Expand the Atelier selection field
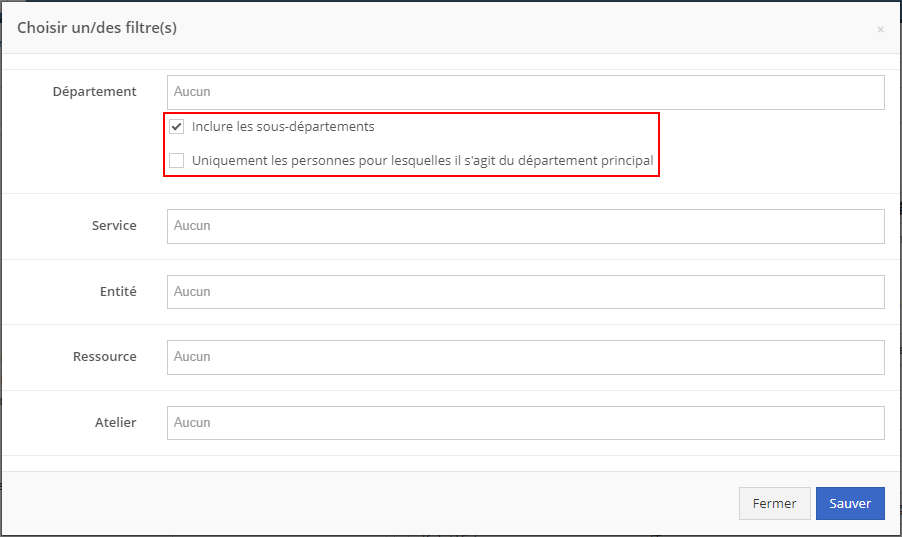 [525, 423]
